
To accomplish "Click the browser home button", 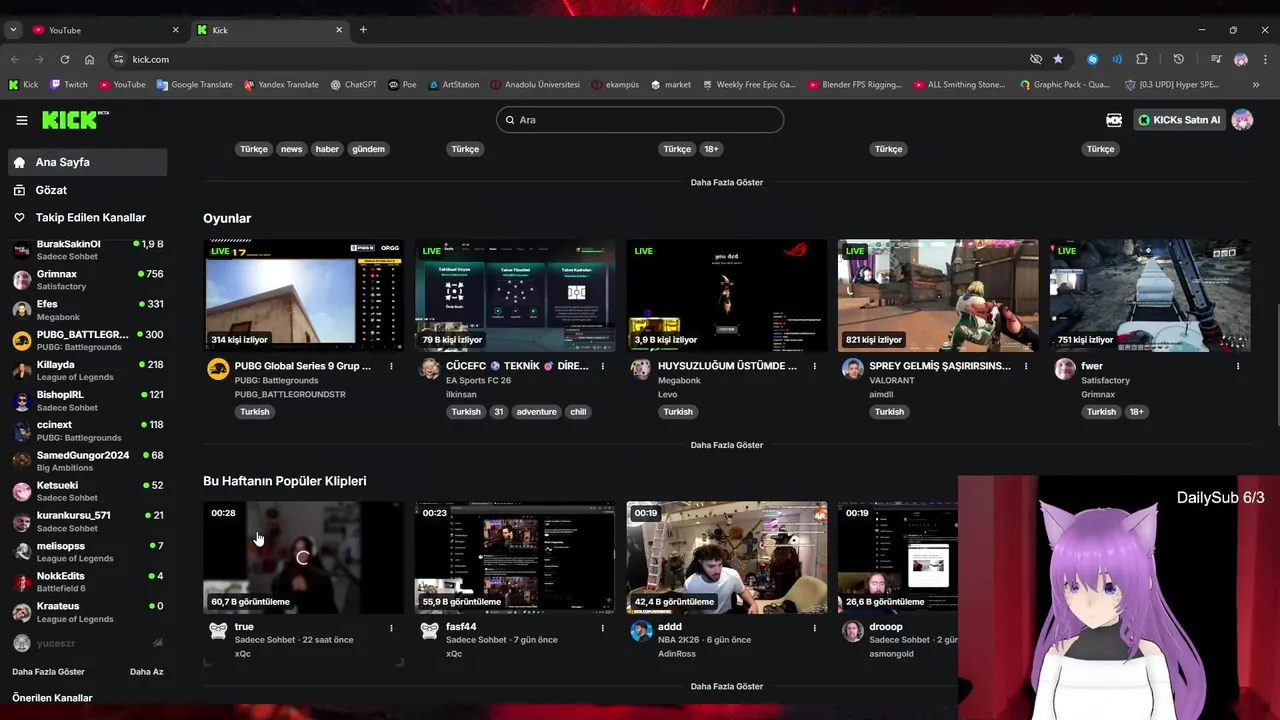I will [x=89, y=59].
